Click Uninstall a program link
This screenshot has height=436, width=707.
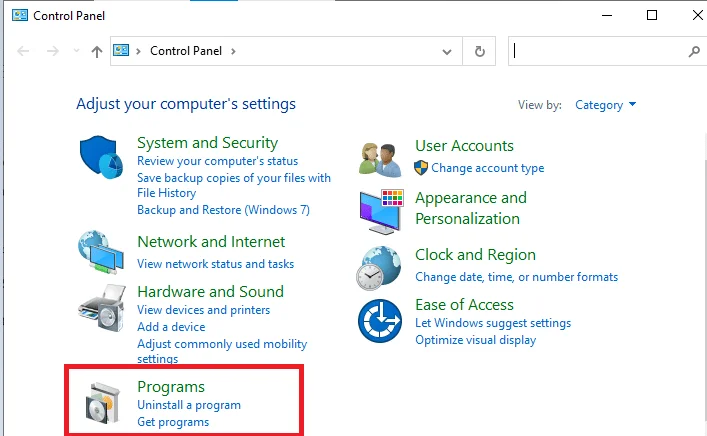point(189,405)
